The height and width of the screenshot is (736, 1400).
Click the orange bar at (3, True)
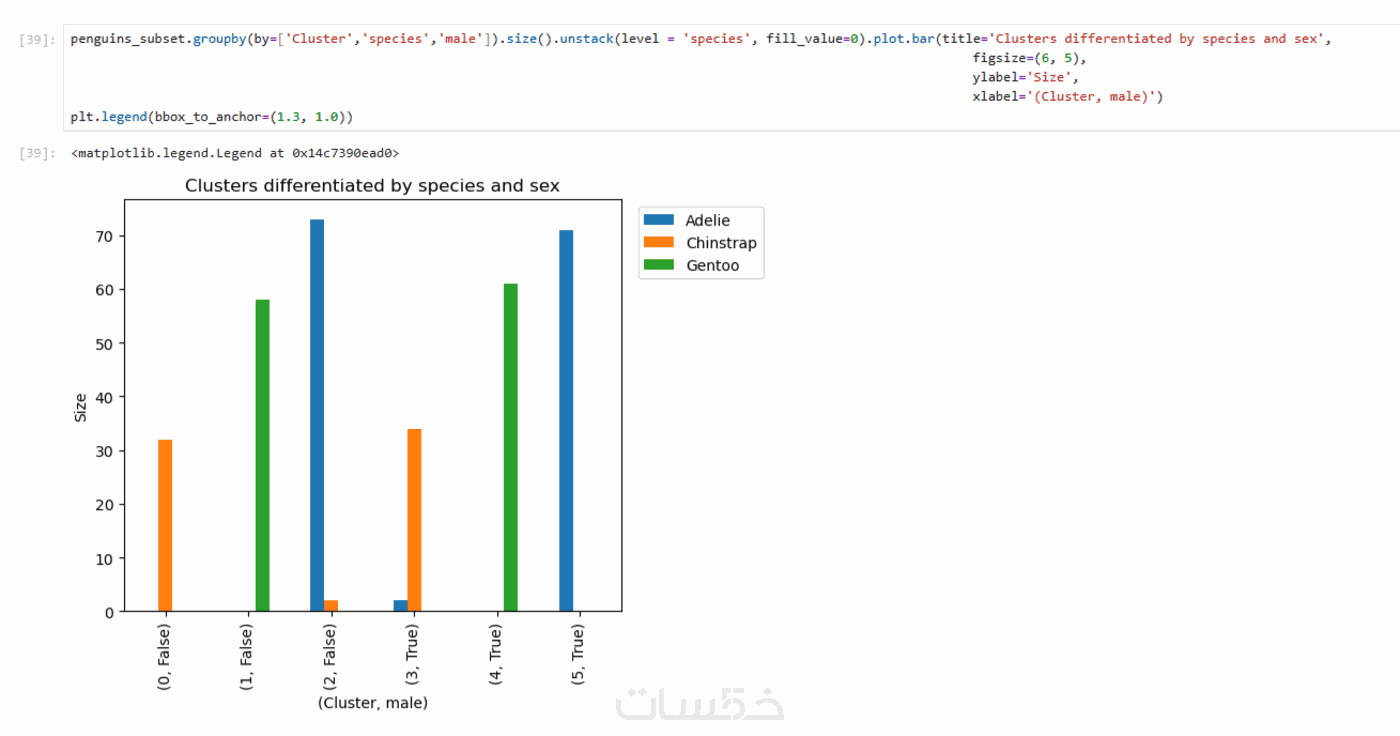[414, 520]
